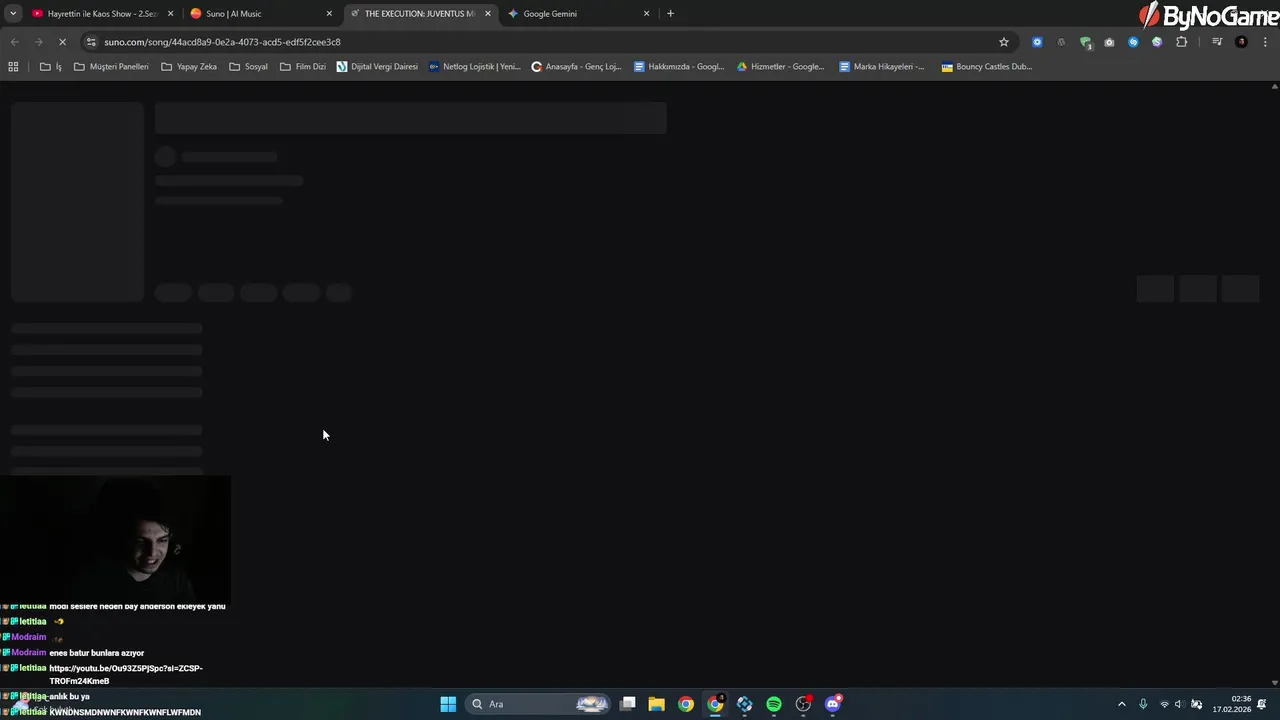Open the apps grid in bookmarks bar
Screen dimensions: 1280x720
pyautogui.click(x=13, y=67)
